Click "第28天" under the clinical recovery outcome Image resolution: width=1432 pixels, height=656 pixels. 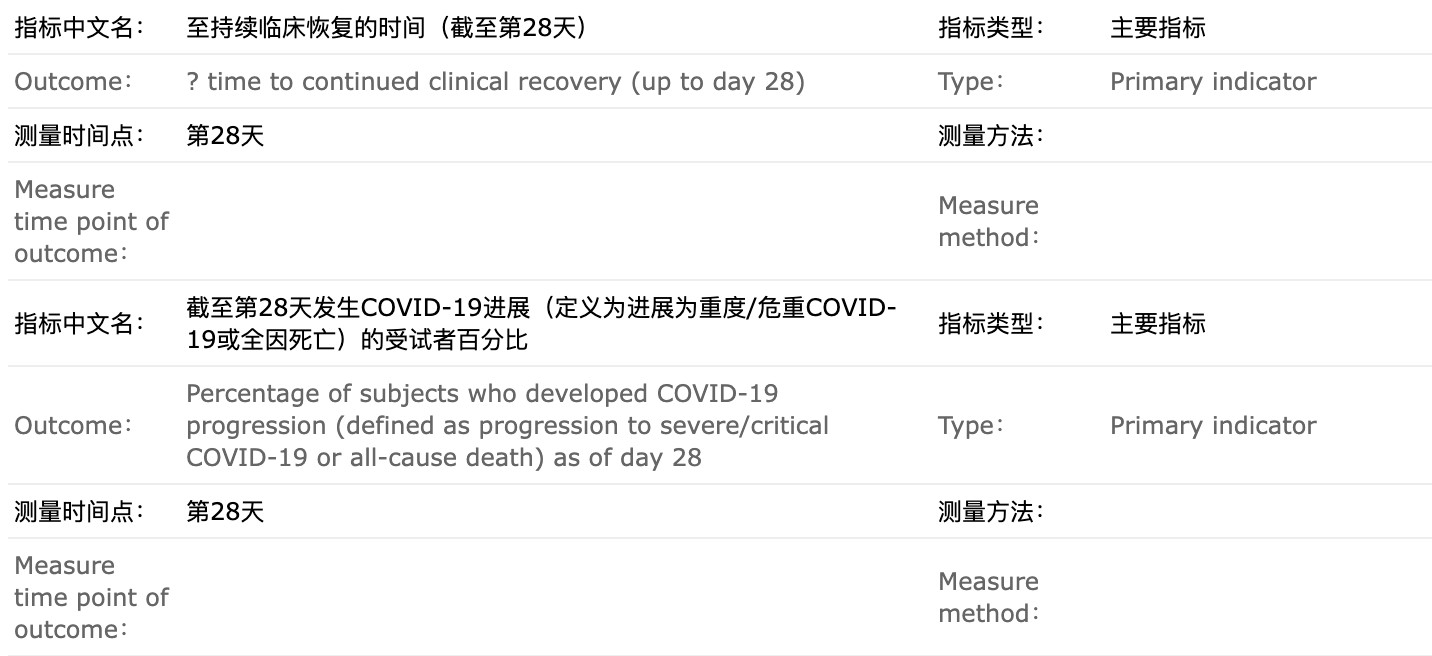coord(225,135)
